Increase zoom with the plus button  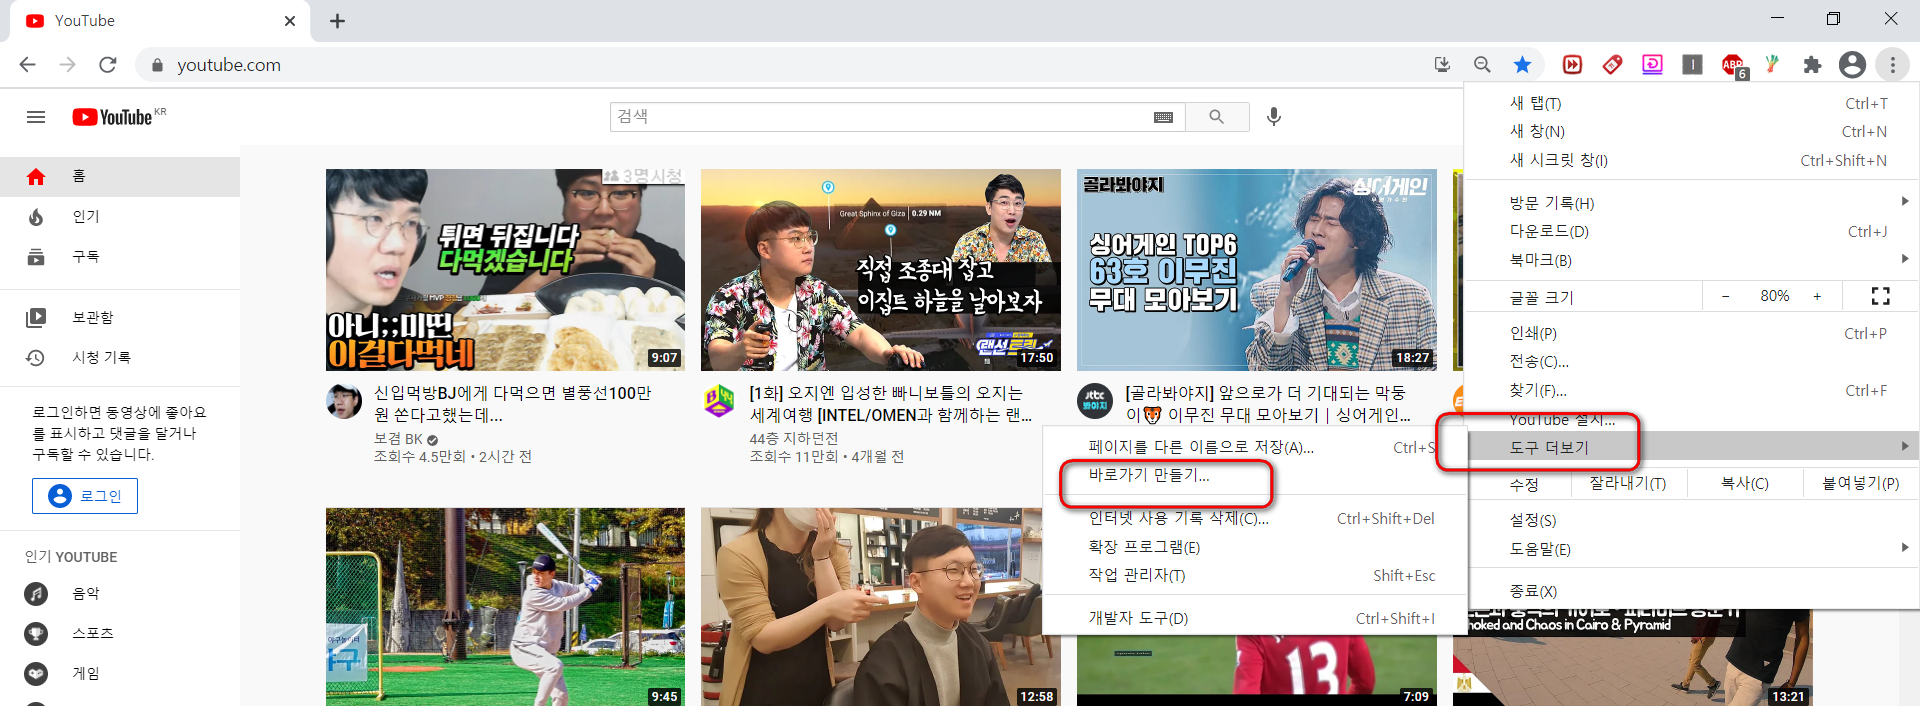1817,296
